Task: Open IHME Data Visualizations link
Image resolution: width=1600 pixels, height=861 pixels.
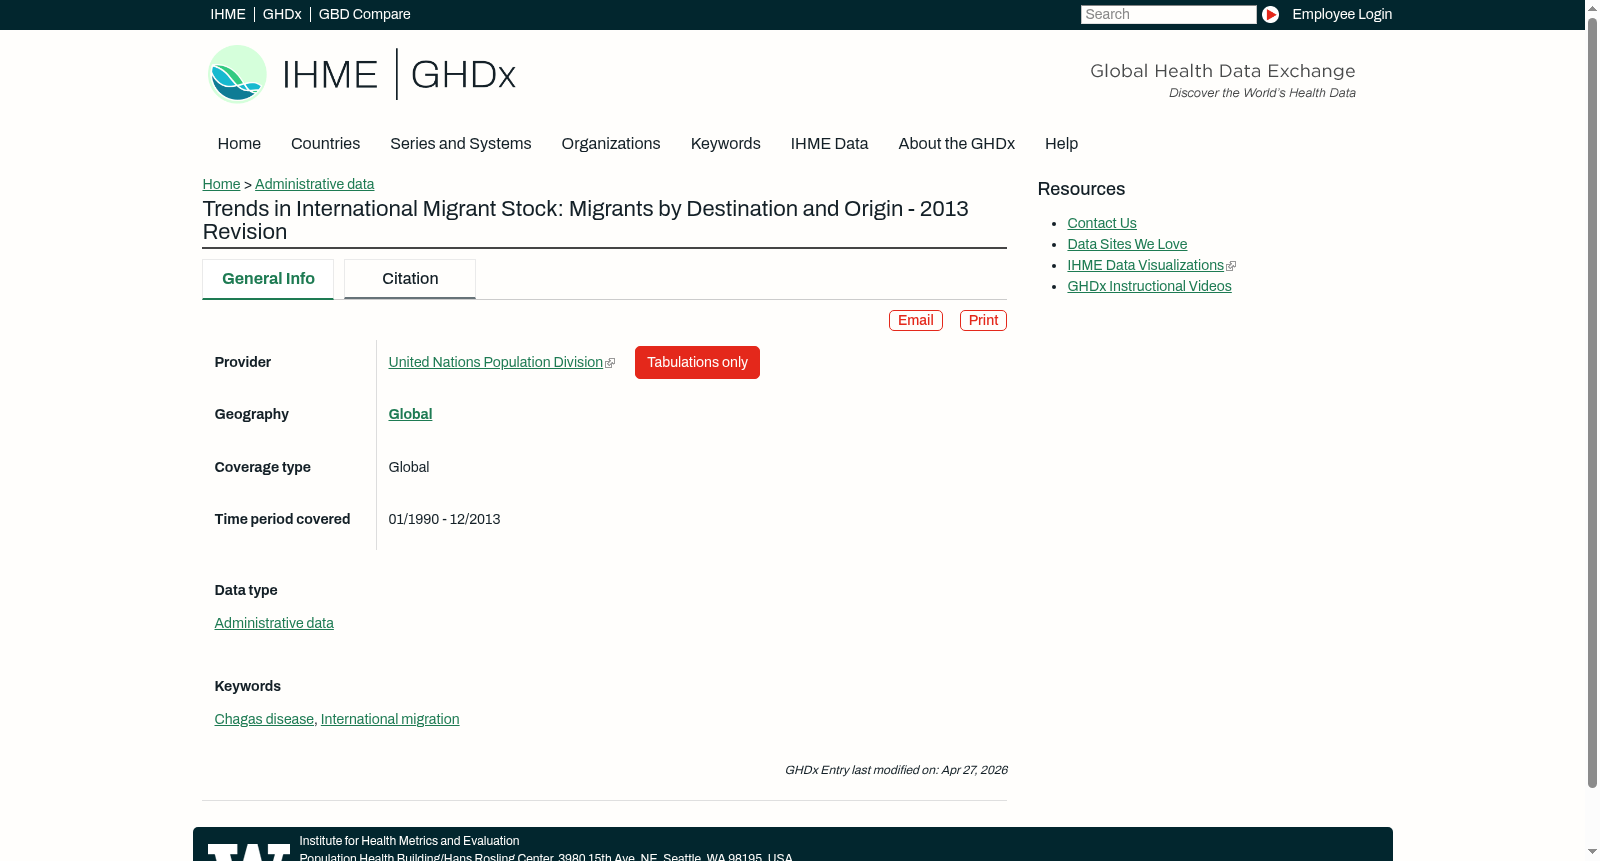Action: 1145,265
